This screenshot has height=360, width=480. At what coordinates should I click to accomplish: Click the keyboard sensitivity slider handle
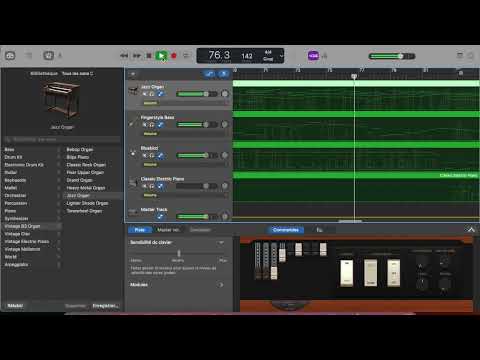coord(179,253)
